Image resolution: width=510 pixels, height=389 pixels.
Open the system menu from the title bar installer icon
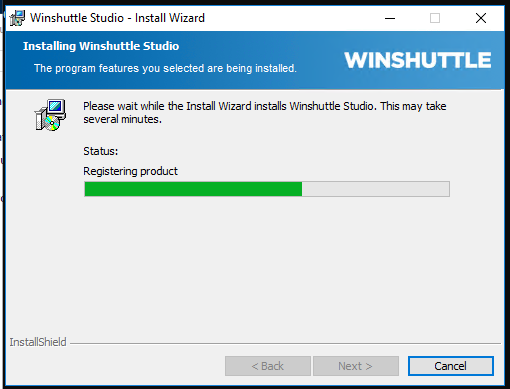click(17, 18)
